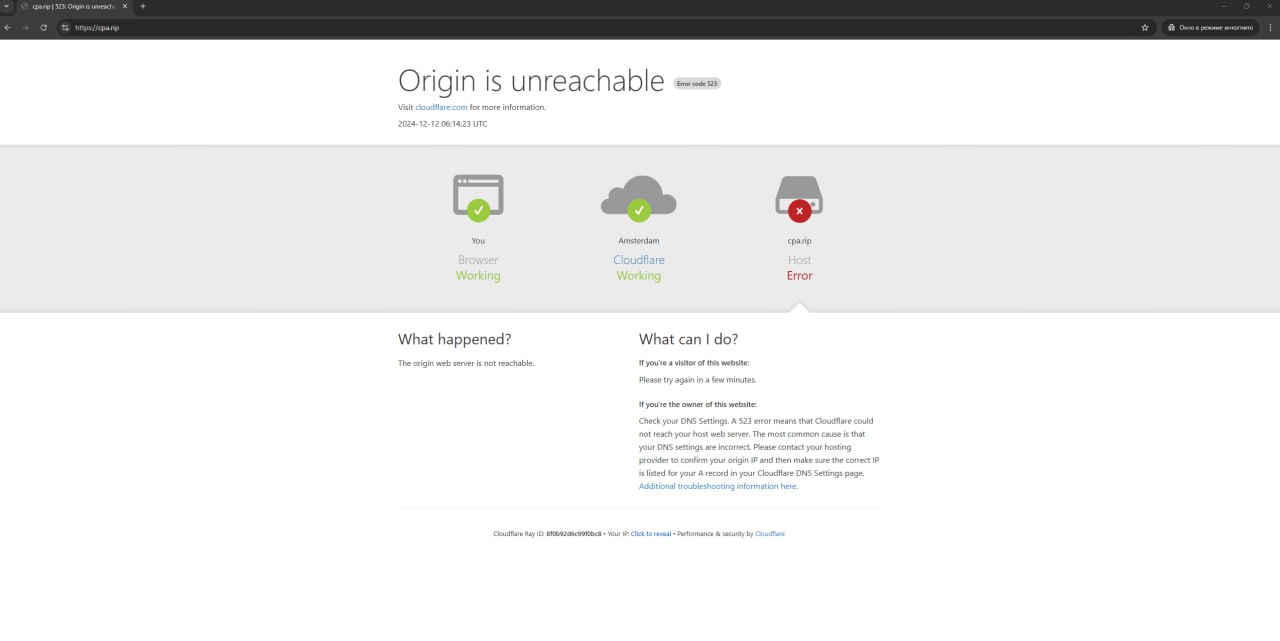This screenshot has height=641, width=1280.
Task: Open the Cloudflare link under Amsterdam
Action: (639, 260)
